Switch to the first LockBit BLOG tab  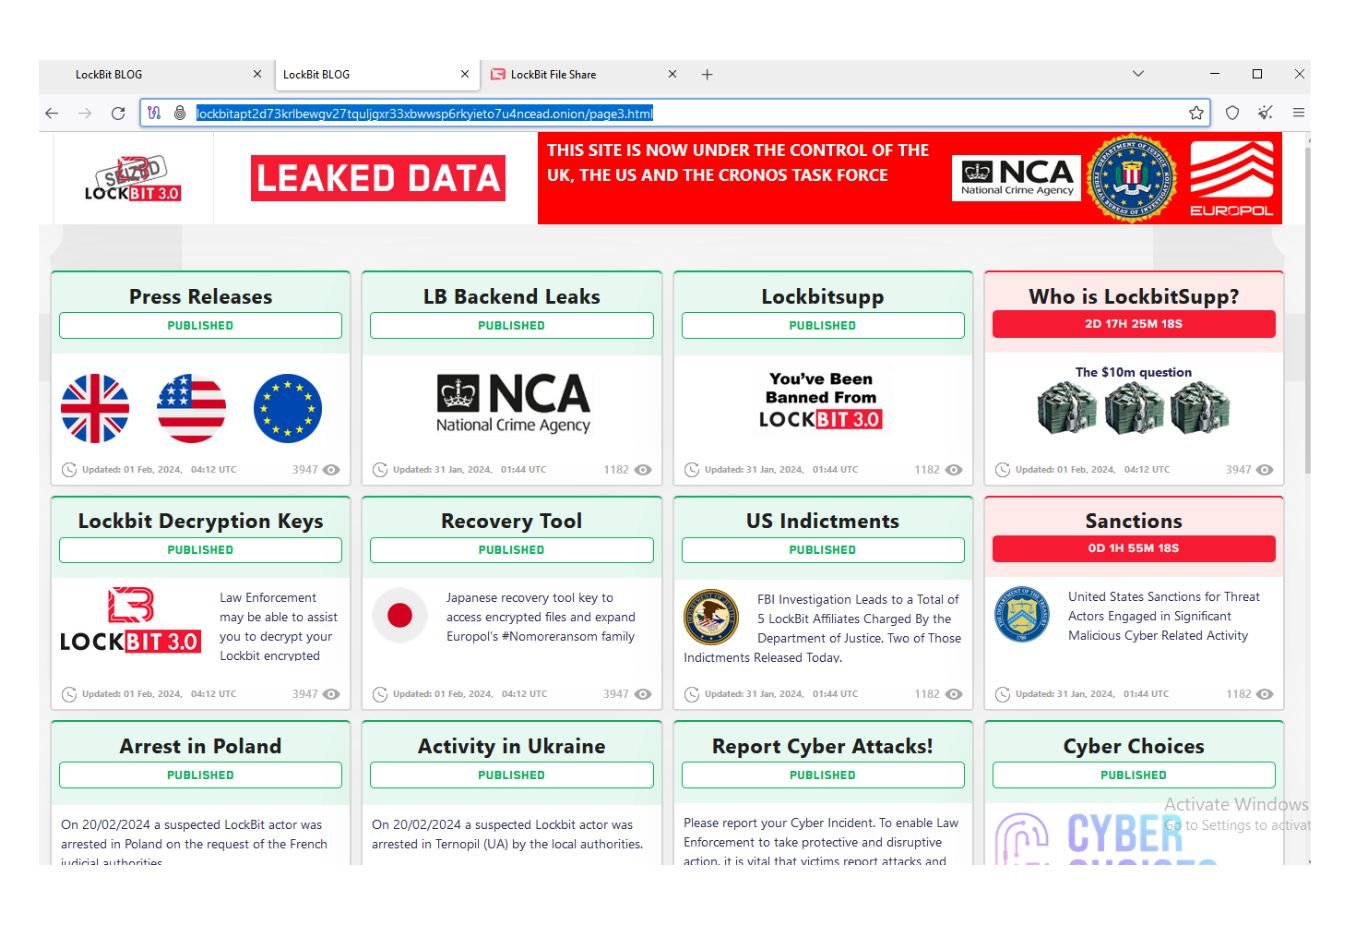pyautogui.click(x=155, y=74)
